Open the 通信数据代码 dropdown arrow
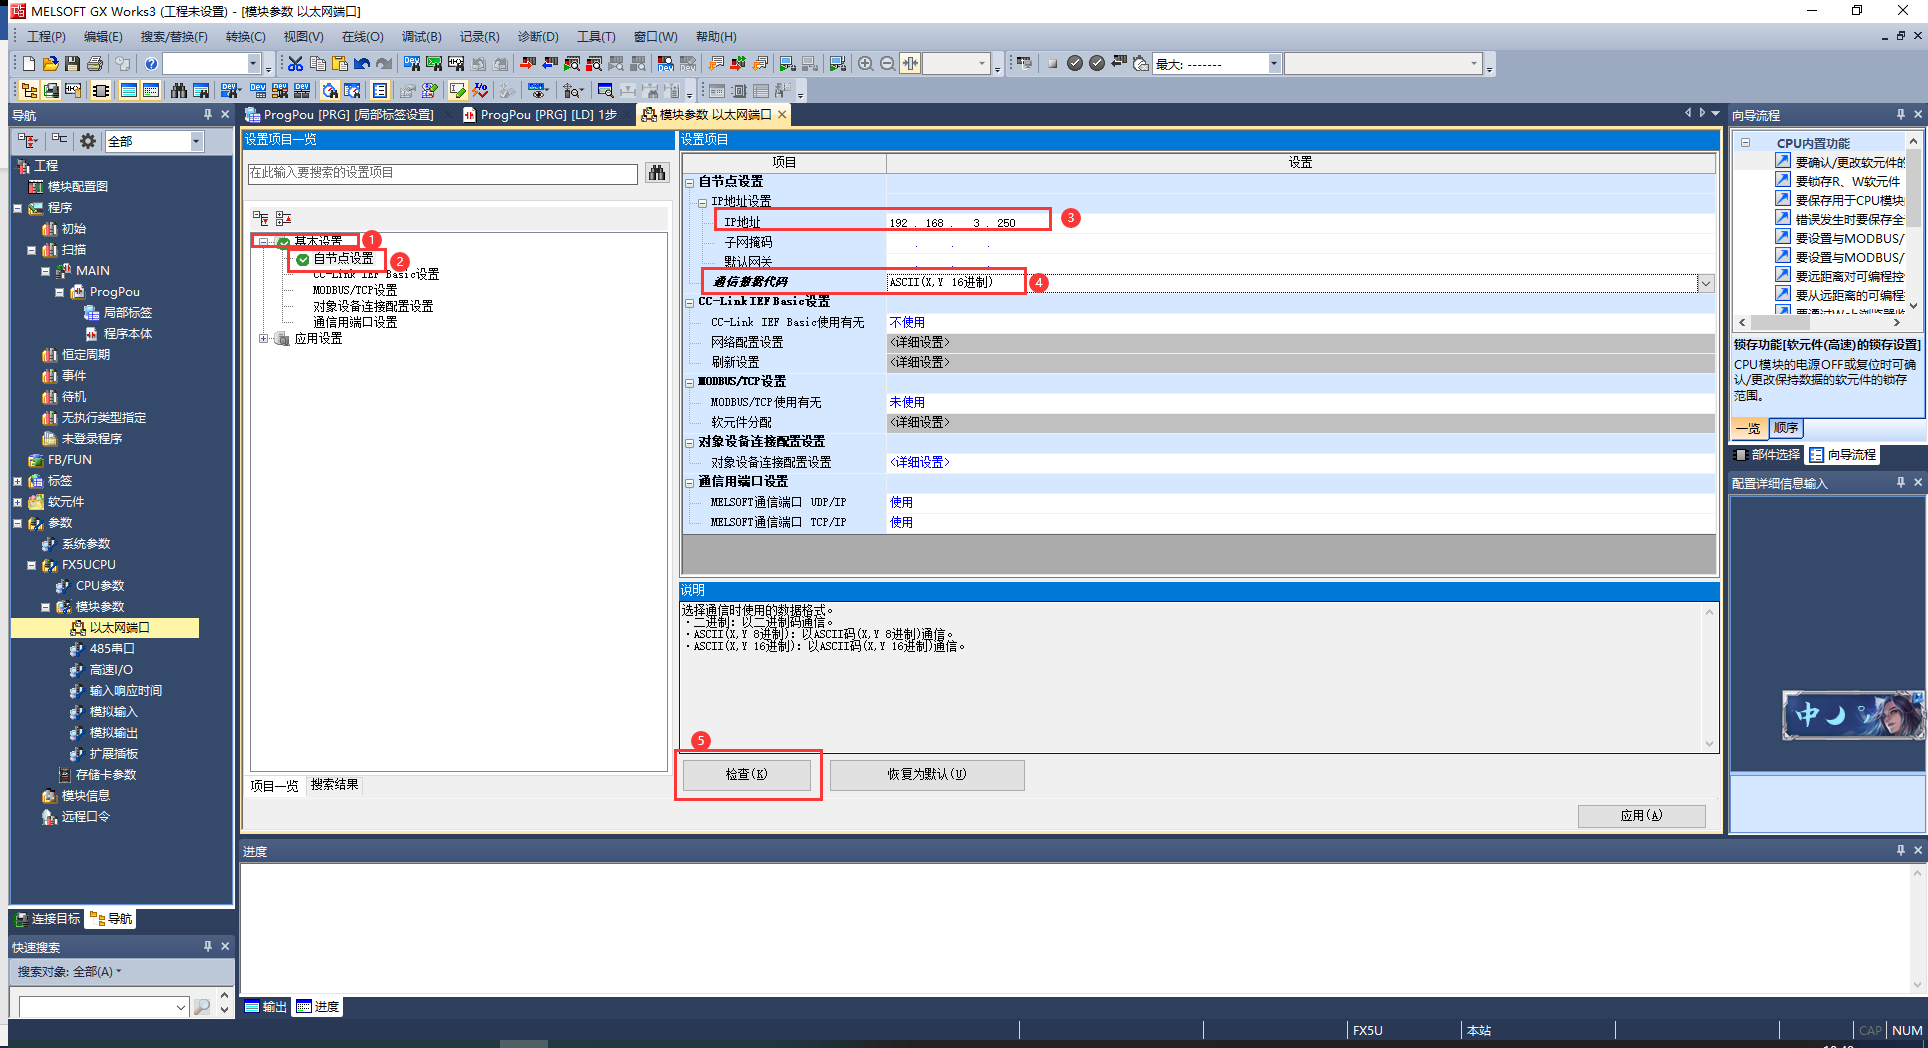The width and height of the screenshot is (1928, 1048). (x=1706, y=283)
